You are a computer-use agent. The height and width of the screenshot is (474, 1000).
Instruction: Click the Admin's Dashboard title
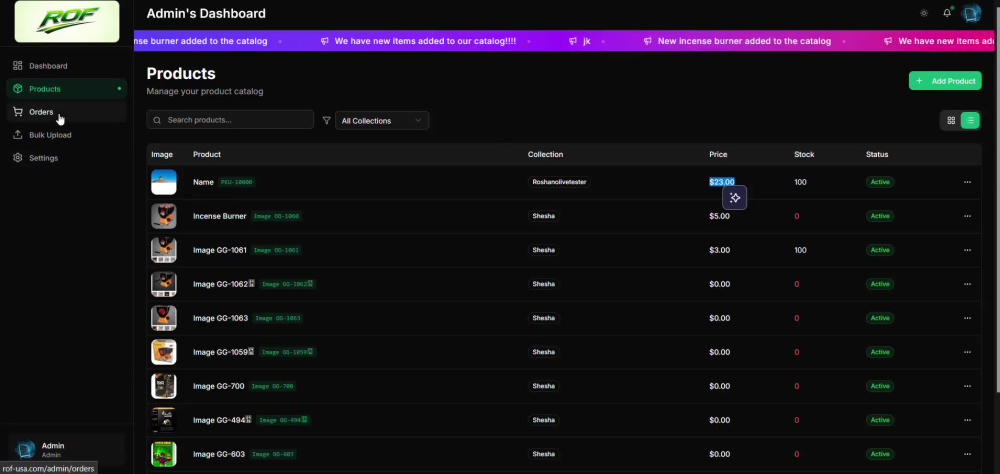[x=206, y=13]
